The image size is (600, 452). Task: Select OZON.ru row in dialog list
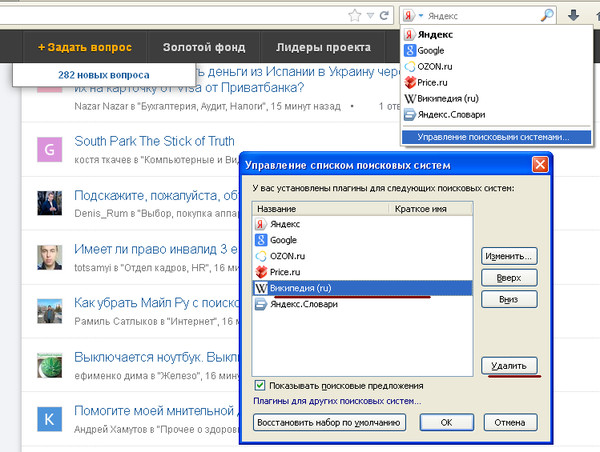[363, 256]
